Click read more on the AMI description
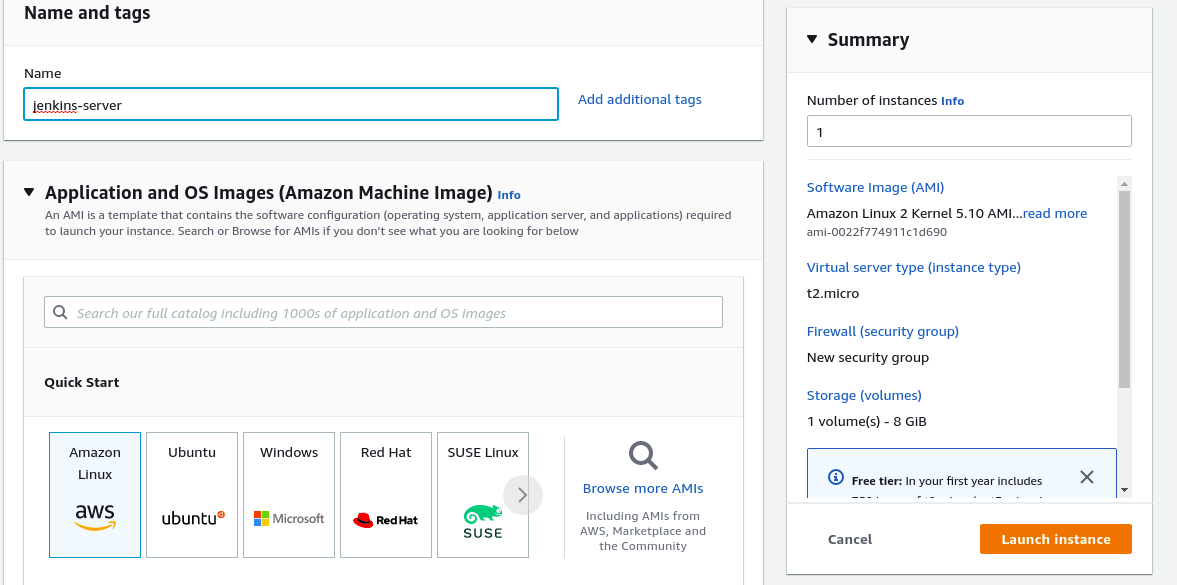The image size is (1177, 585). pos(1055,213)
